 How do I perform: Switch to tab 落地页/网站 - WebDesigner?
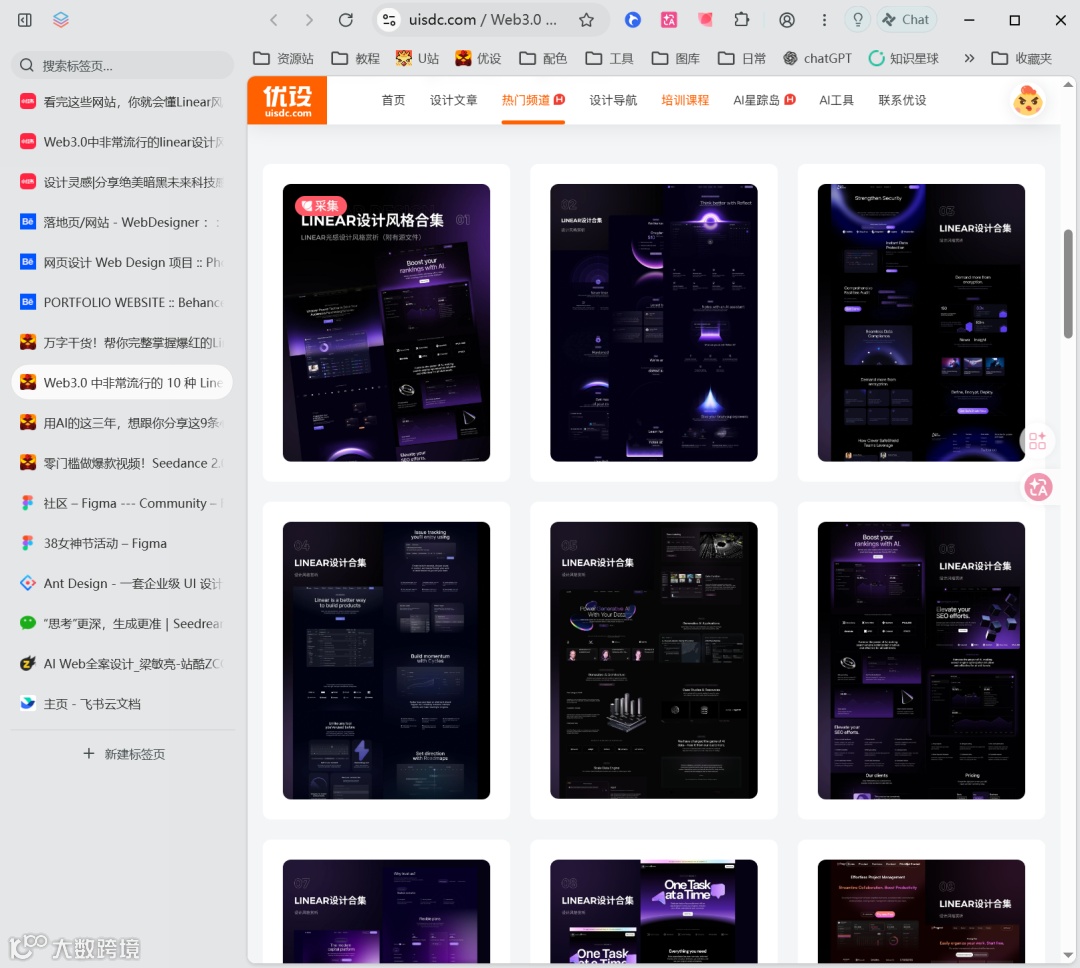pos(123,222)
